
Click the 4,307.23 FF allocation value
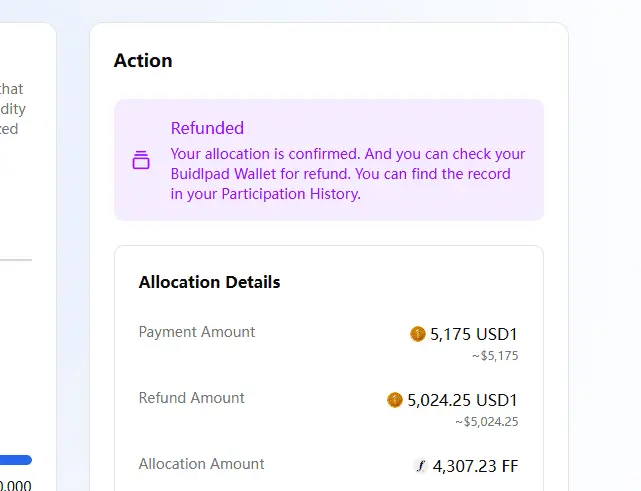tap(475, 466)
